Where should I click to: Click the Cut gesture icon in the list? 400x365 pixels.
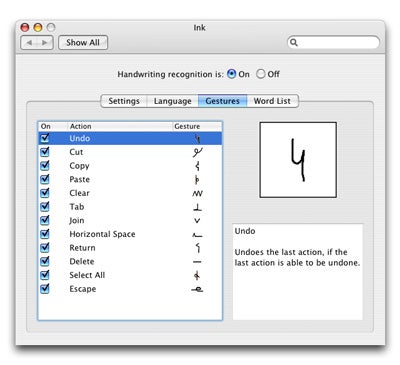197,152
